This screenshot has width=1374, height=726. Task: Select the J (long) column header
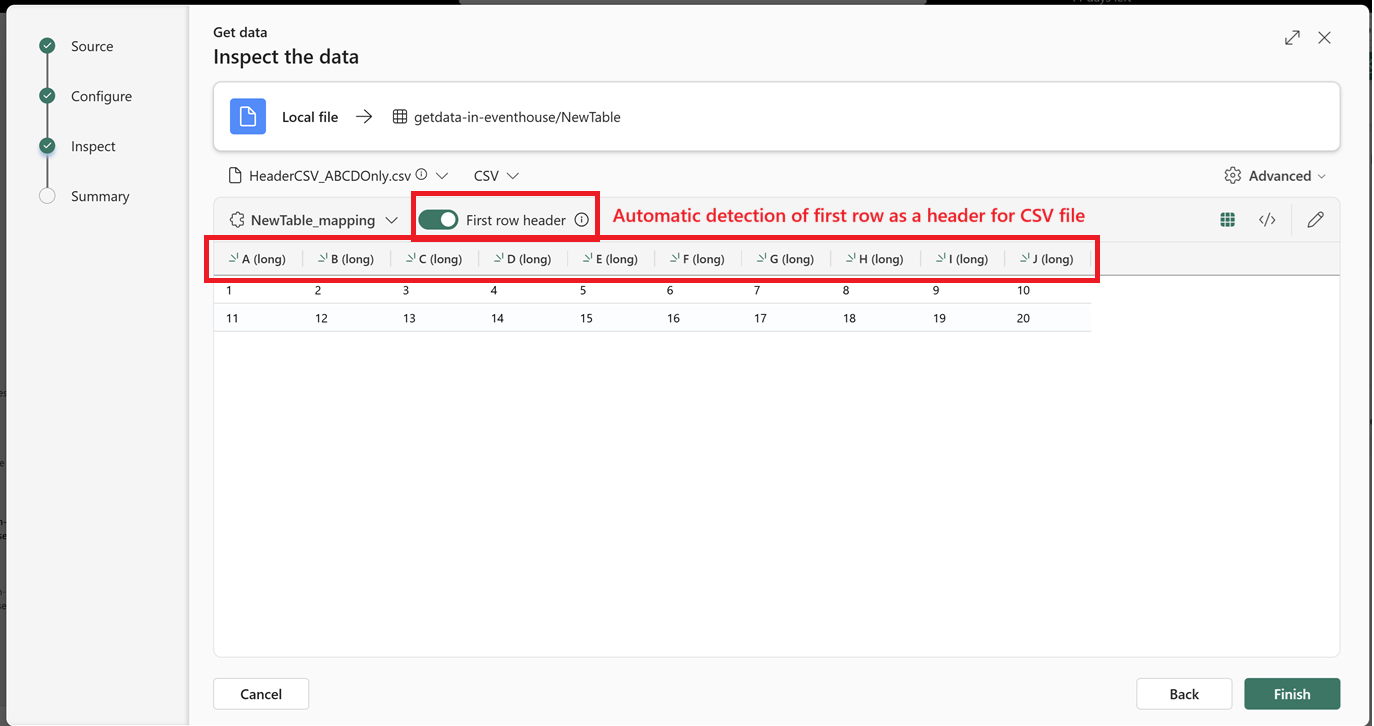[x=1047, y=259]
